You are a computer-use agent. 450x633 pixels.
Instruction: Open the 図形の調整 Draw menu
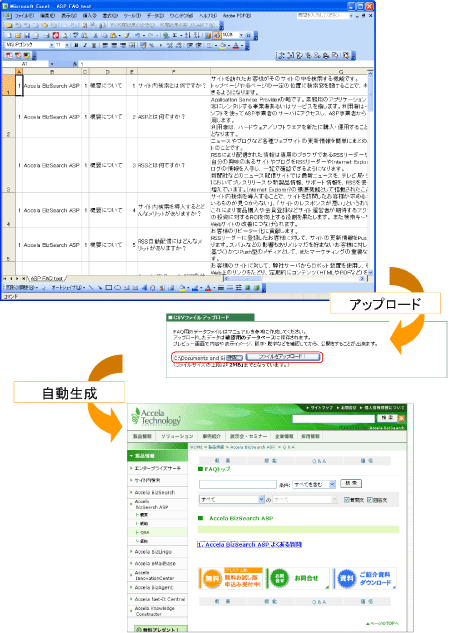21,288
